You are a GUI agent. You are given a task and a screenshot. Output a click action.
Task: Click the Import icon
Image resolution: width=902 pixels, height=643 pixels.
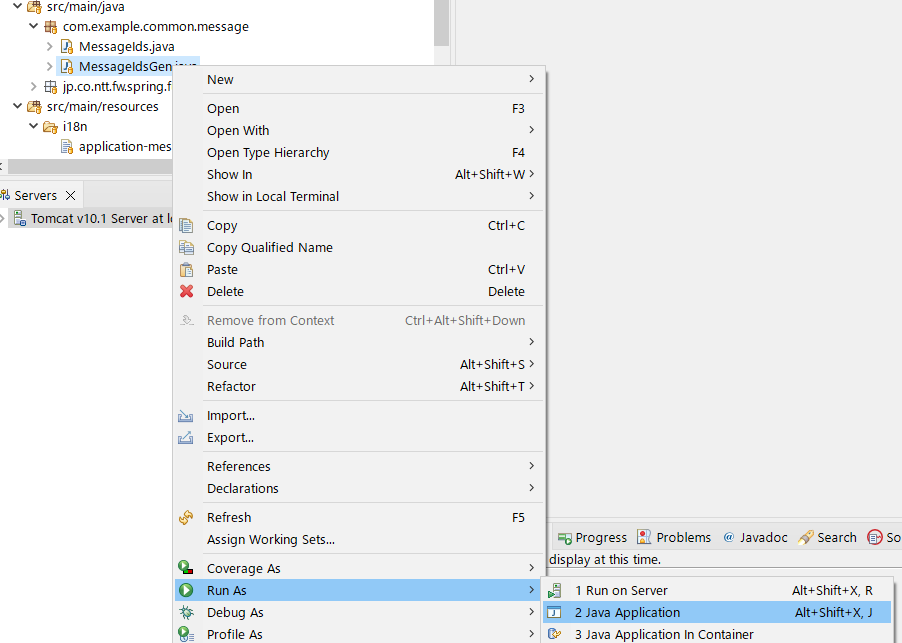(x=186, y=416)
